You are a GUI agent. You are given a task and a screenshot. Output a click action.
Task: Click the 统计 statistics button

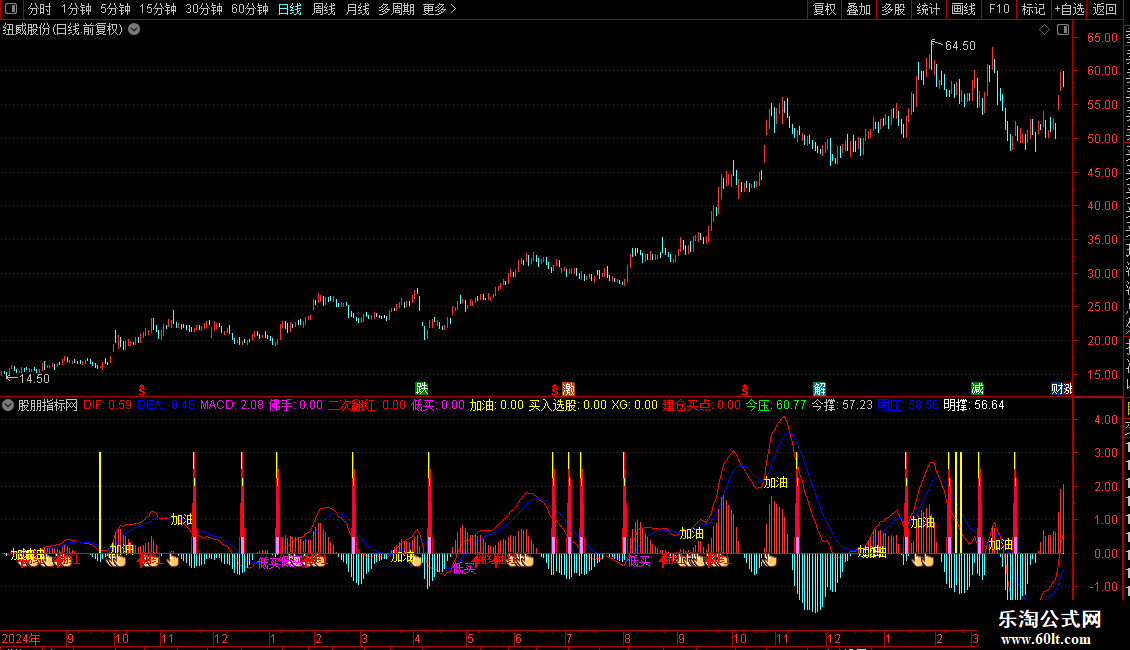(x=927, y=9)
